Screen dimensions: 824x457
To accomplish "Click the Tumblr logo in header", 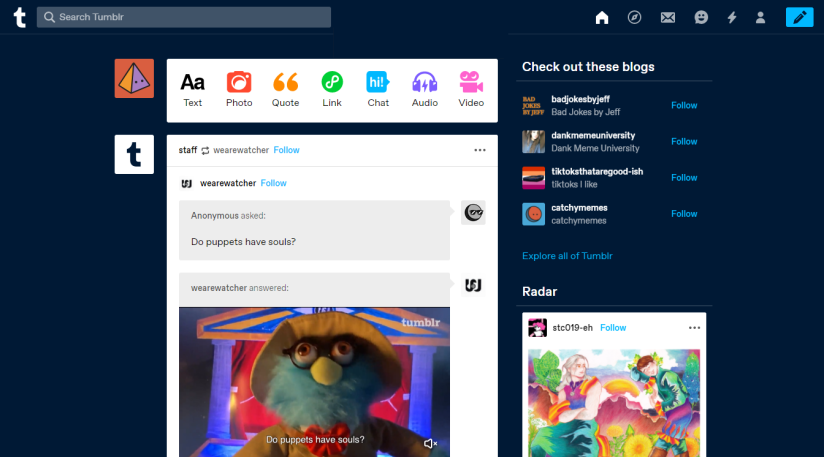I will [x=19, y=17].
